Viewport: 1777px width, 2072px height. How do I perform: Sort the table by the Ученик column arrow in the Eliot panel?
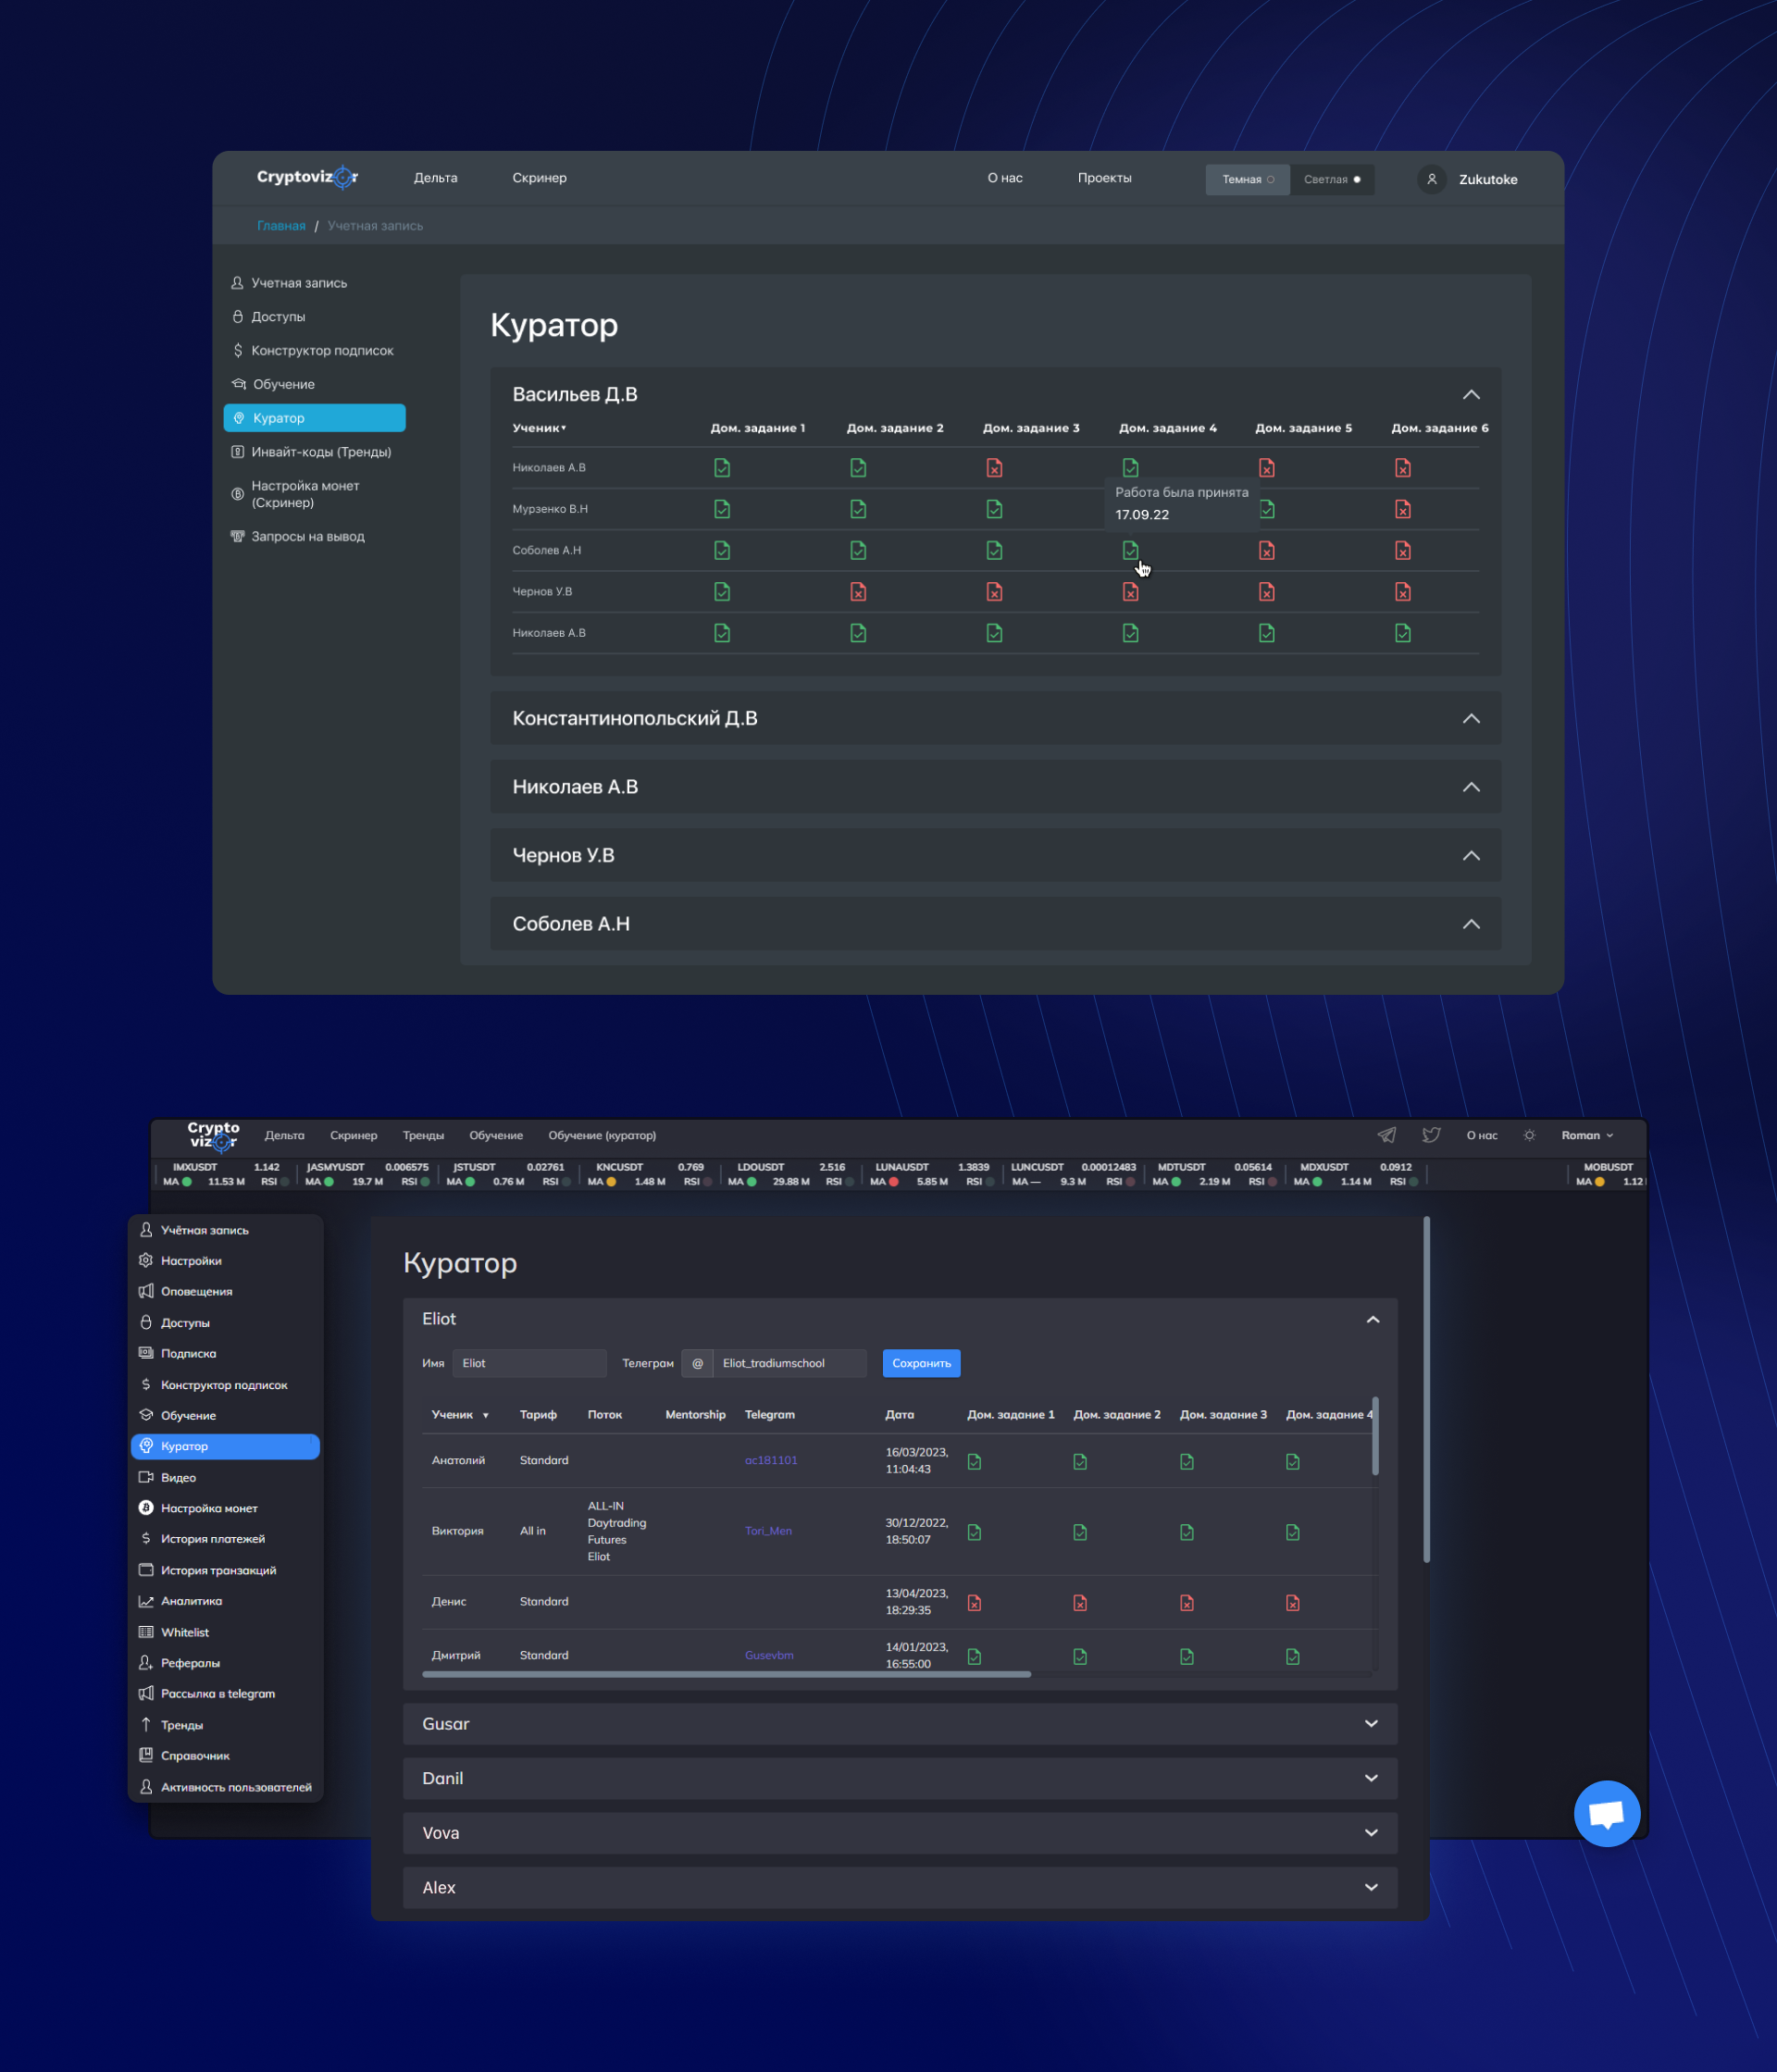[x=486, y=1416]
